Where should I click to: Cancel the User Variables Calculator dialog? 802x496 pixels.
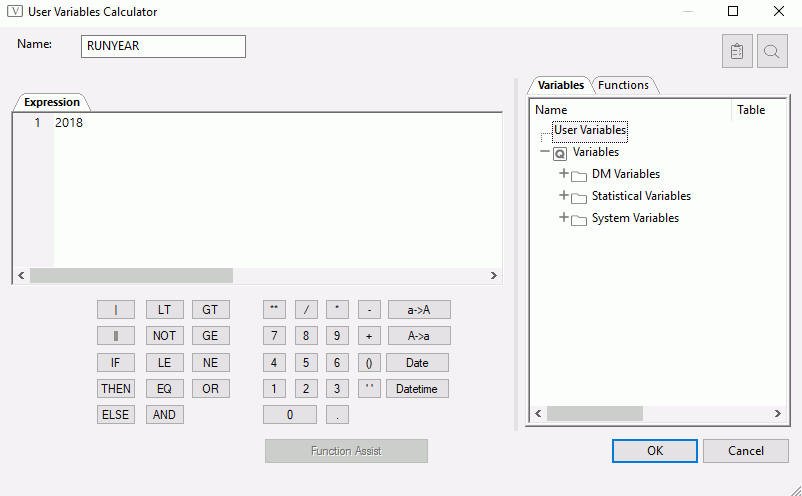point(745,451)
